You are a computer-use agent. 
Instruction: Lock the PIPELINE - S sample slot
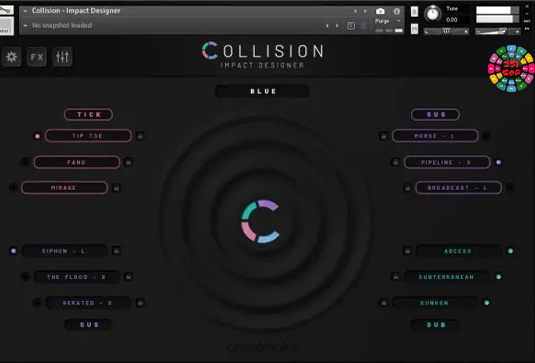[x=395, y=162]
